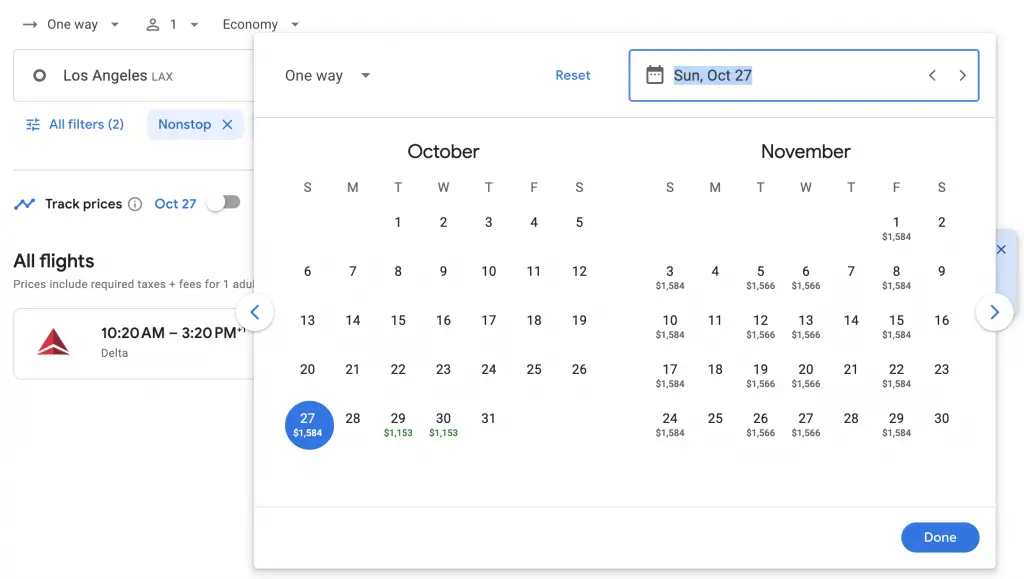Close the blue panel at right edge
Screen dimensions: 1024x579
click(x=1001, y=249)
